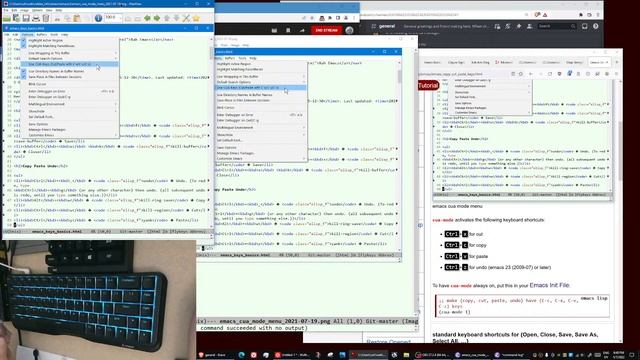Click the file explorer folder icon on taskbar
Viewport: 640px width, 360px height.
(x=406, y=355)
